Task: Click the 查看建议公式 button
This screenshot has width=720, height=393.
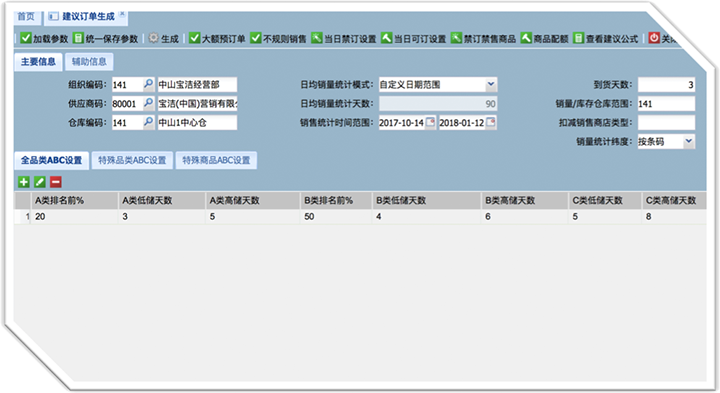Action: (x=606, y=39)
